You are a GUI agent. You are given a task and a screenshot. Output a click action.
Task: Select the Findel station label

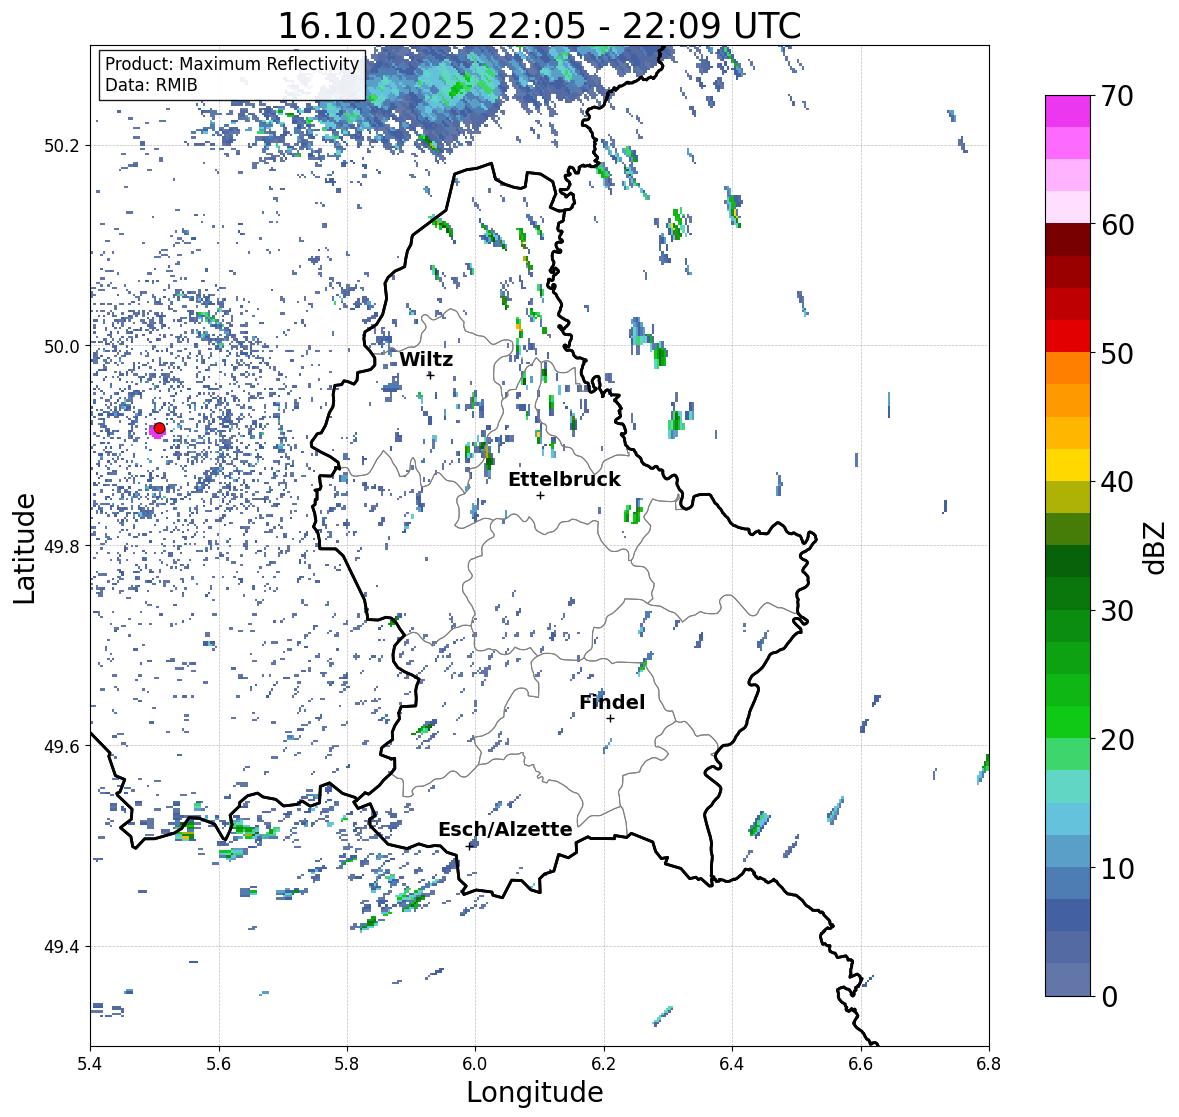pyautogui.click(x=612, y=702)
